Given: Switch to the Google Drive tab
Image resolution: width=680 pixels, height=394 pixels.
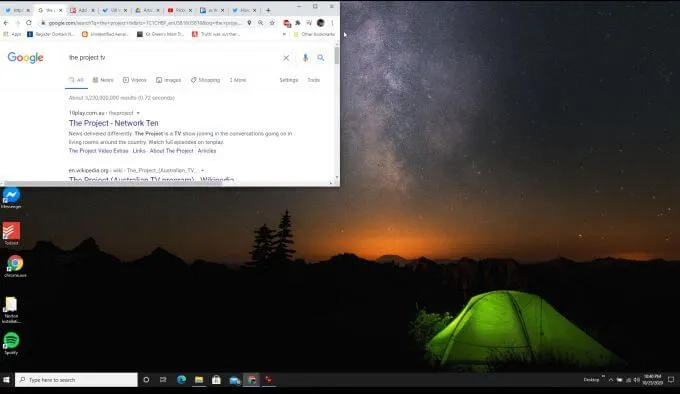Looking at the screenshot, I should click(x=147, y=10).
